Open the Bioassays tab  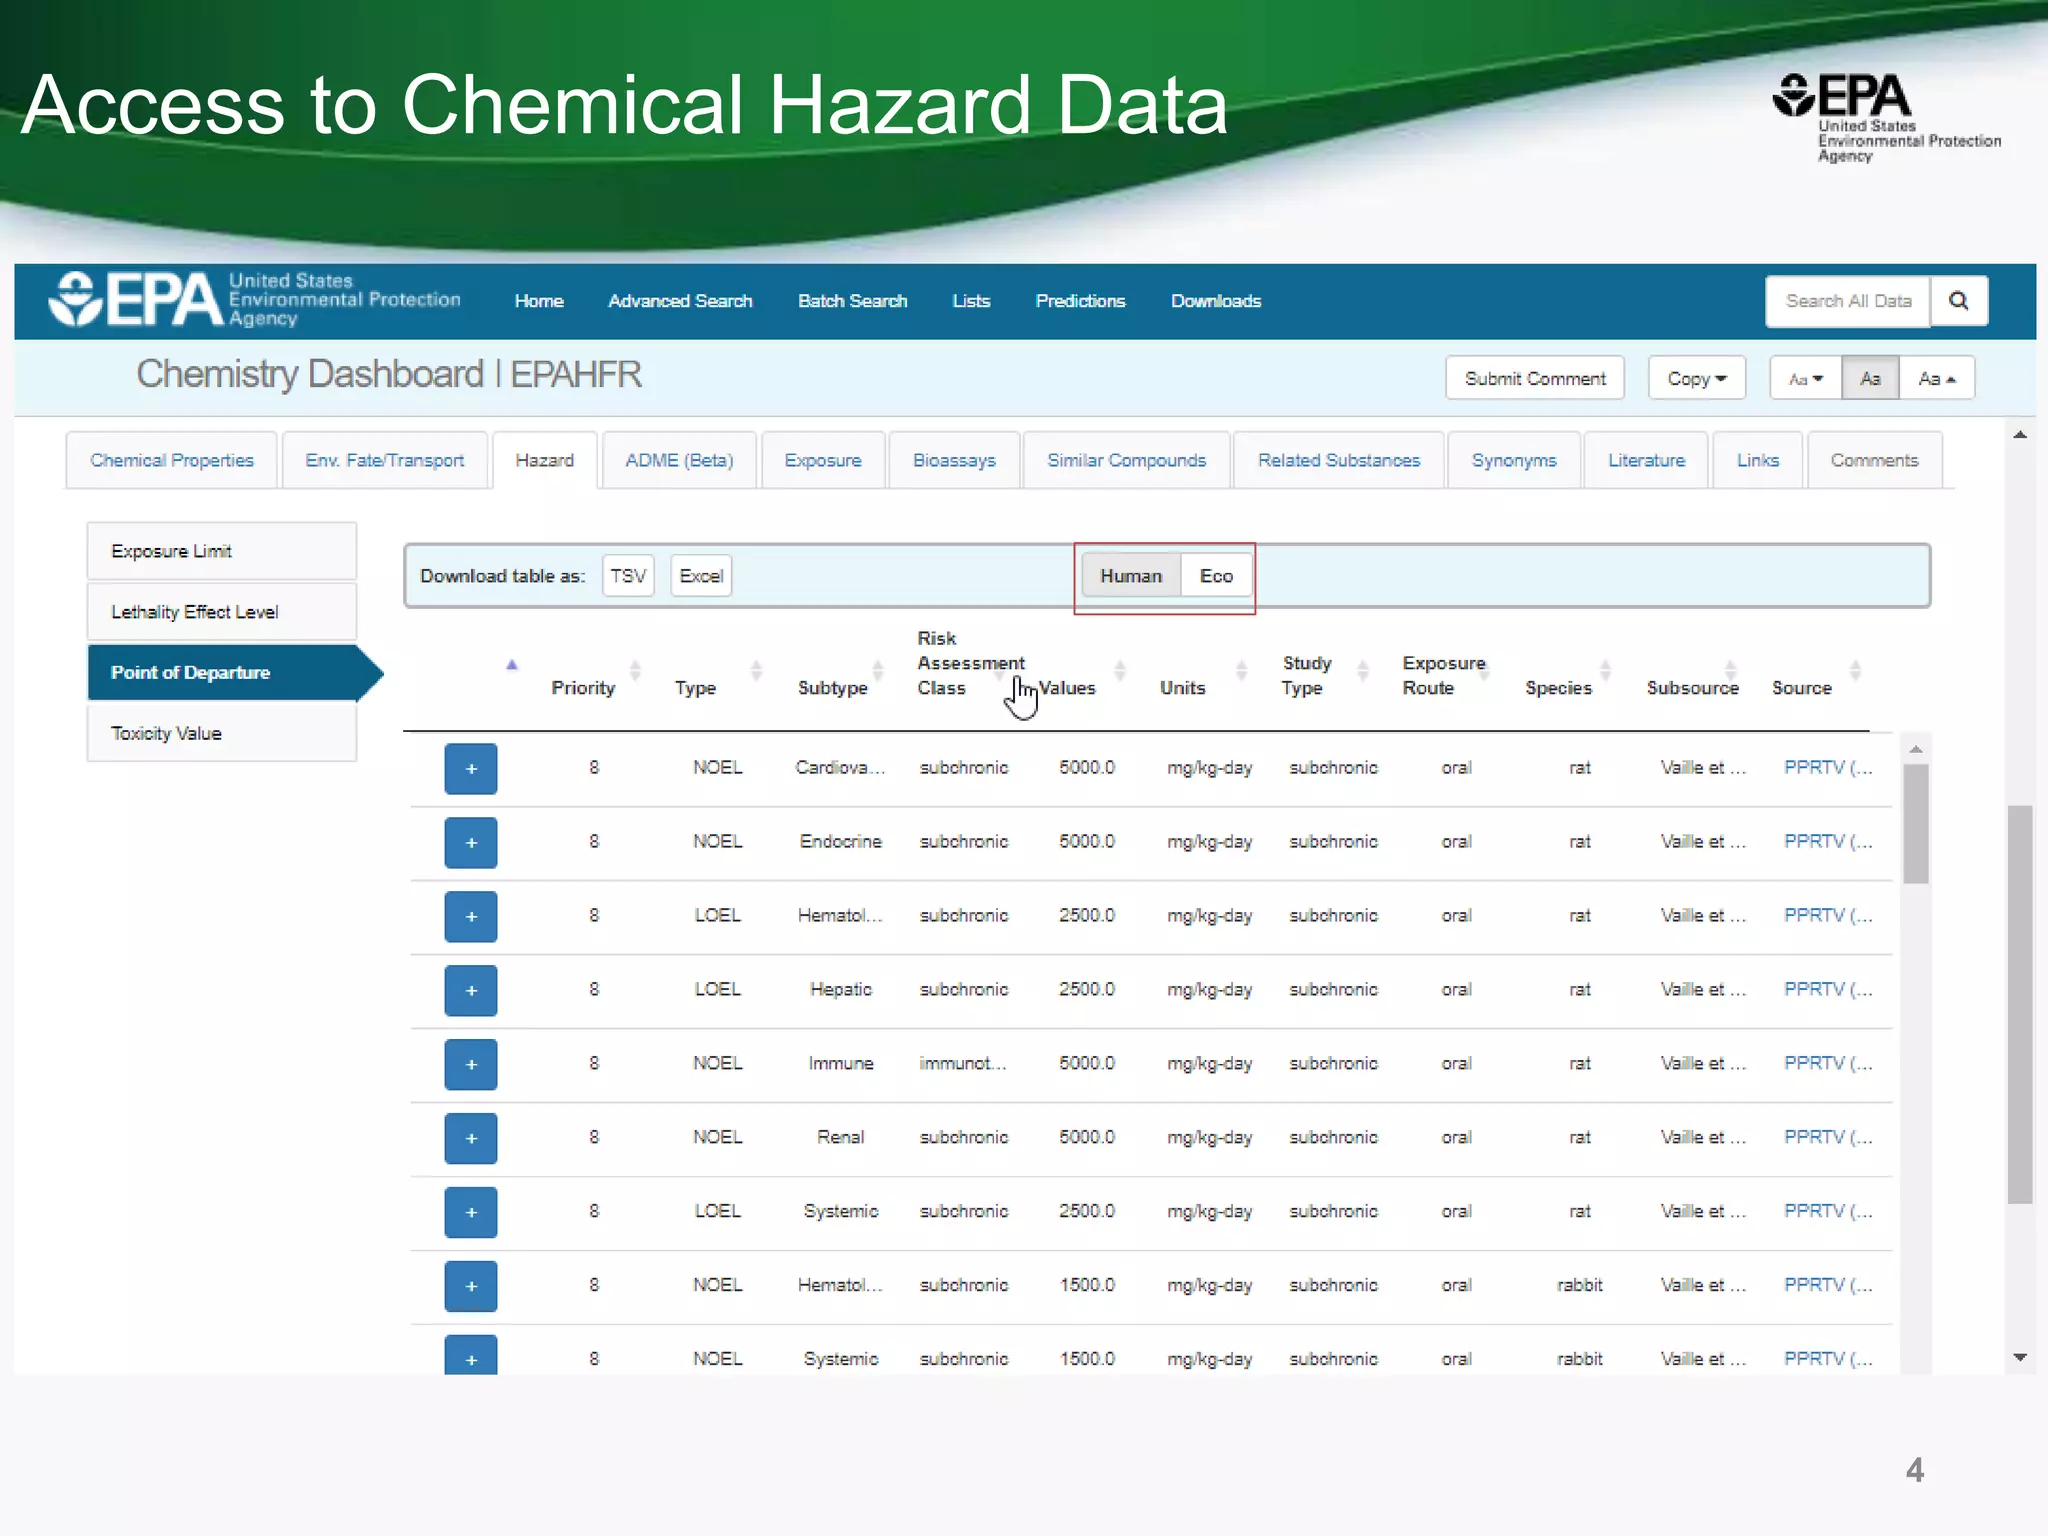pyautogui.click(x=954, y=460)
